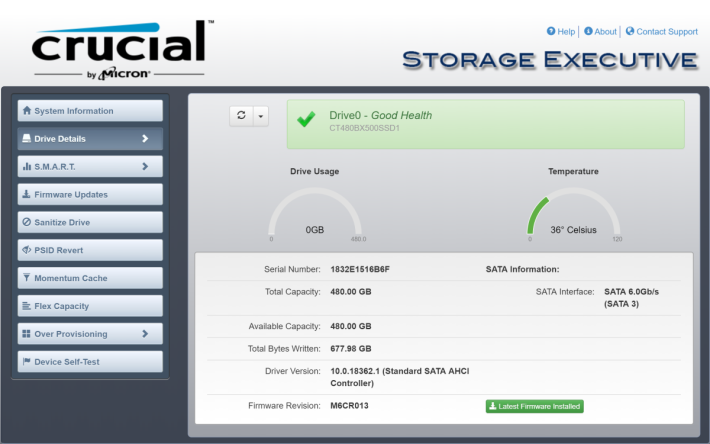This screenshot has height=444, width=710.
Task: Select the Drive Details menu item
Action: [90, 138]
